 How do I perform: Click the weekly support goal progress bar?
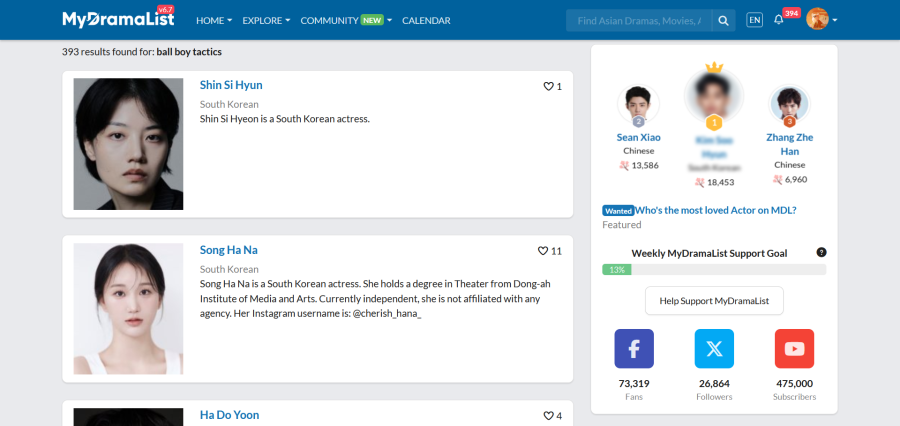point(714,270)
